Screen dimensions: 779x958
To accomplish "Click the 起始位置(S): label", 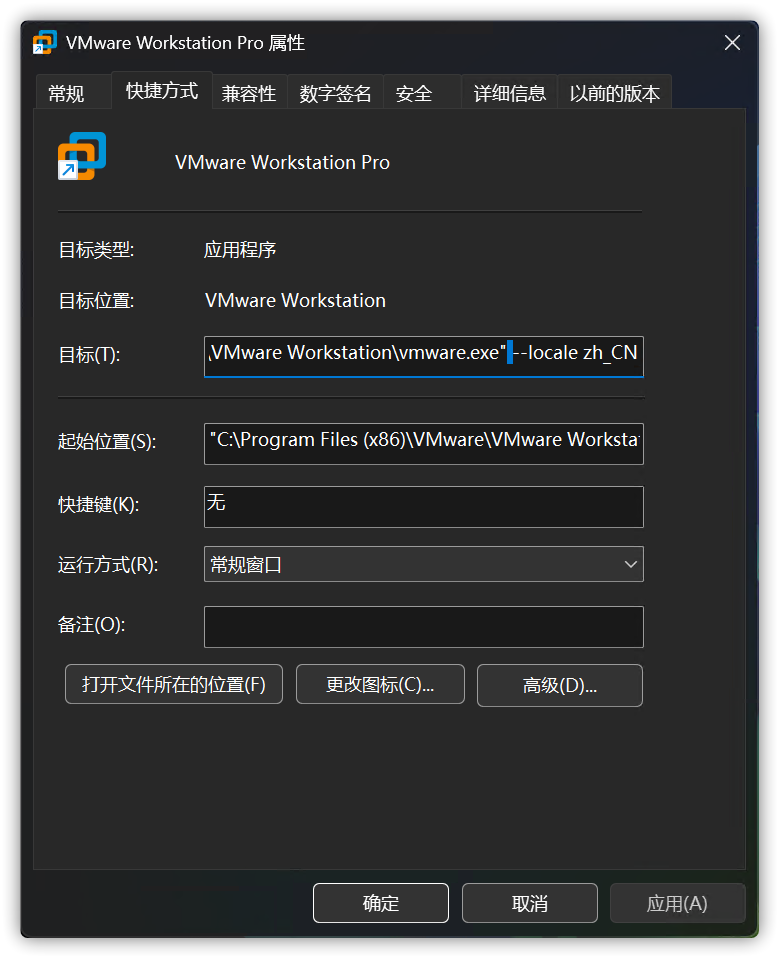I will coord(107,441).
